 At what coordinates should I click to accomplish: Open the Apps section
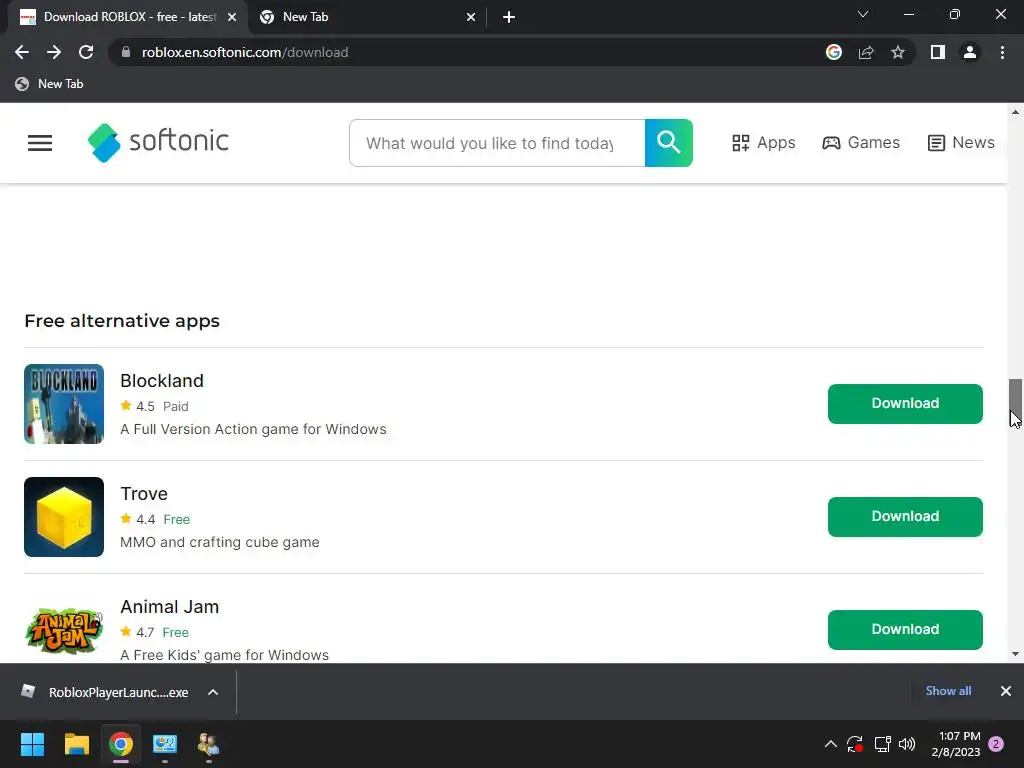[x=763, y=142]
